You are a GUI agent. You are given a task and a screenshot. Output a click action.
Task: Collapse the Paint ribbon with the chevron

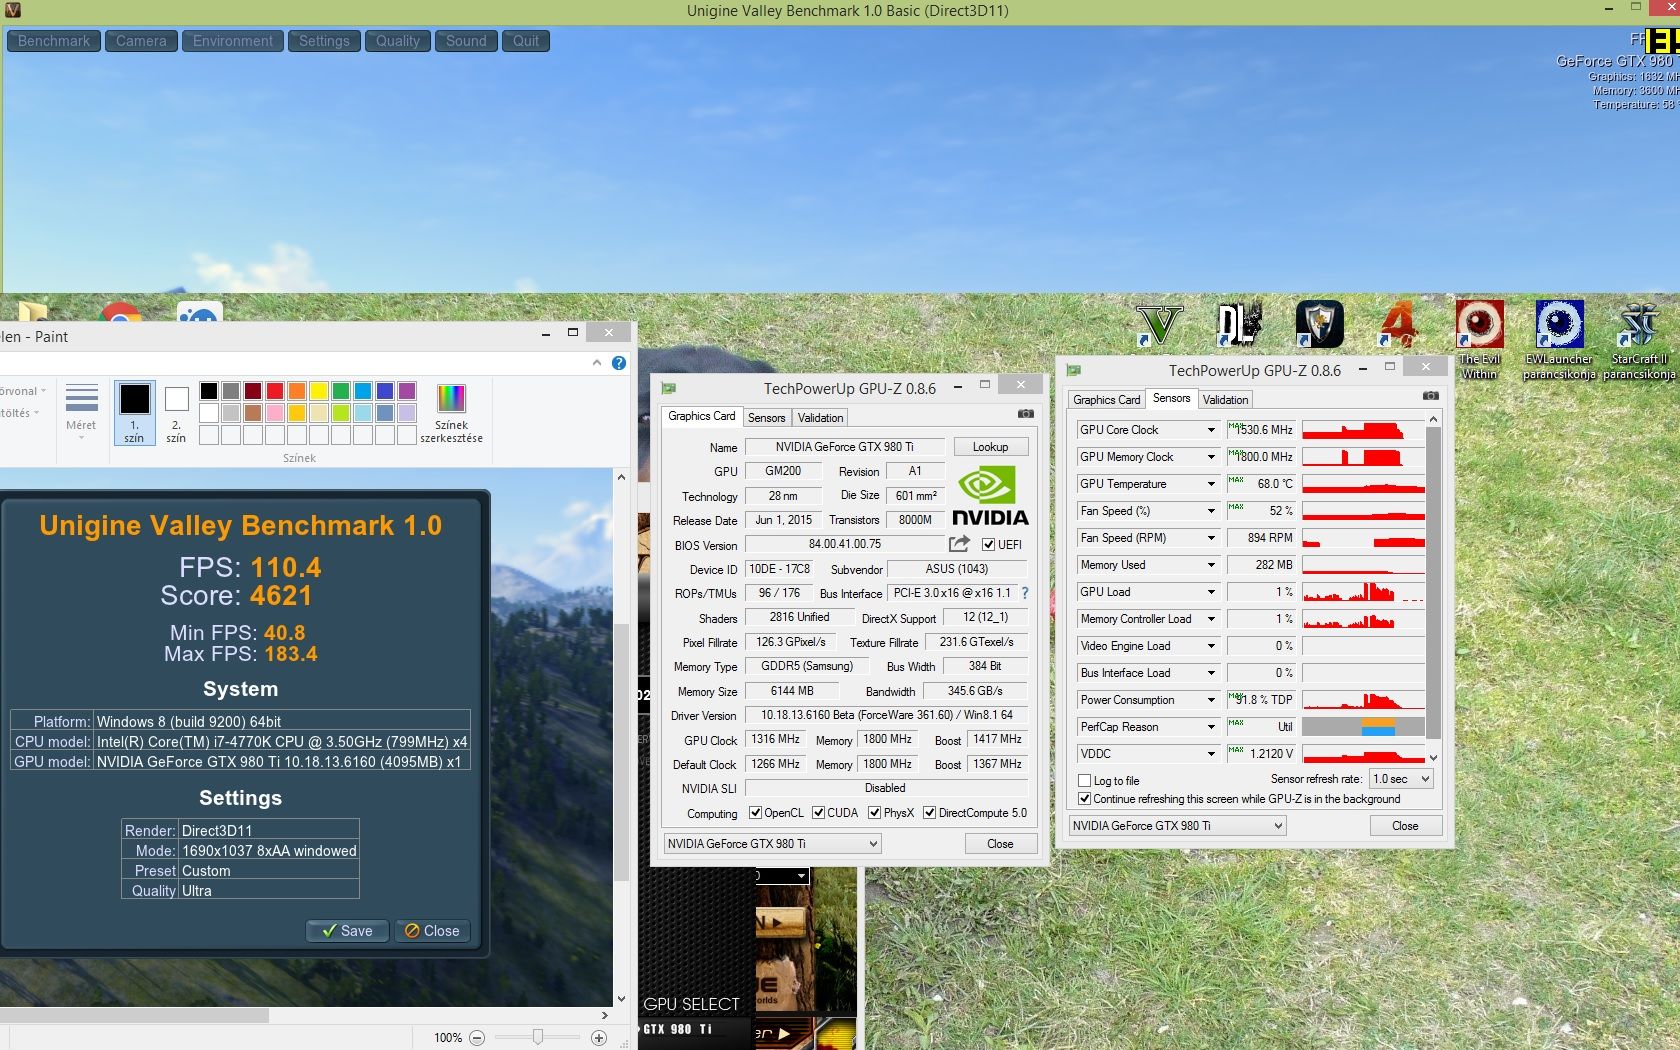coord(597,363)
